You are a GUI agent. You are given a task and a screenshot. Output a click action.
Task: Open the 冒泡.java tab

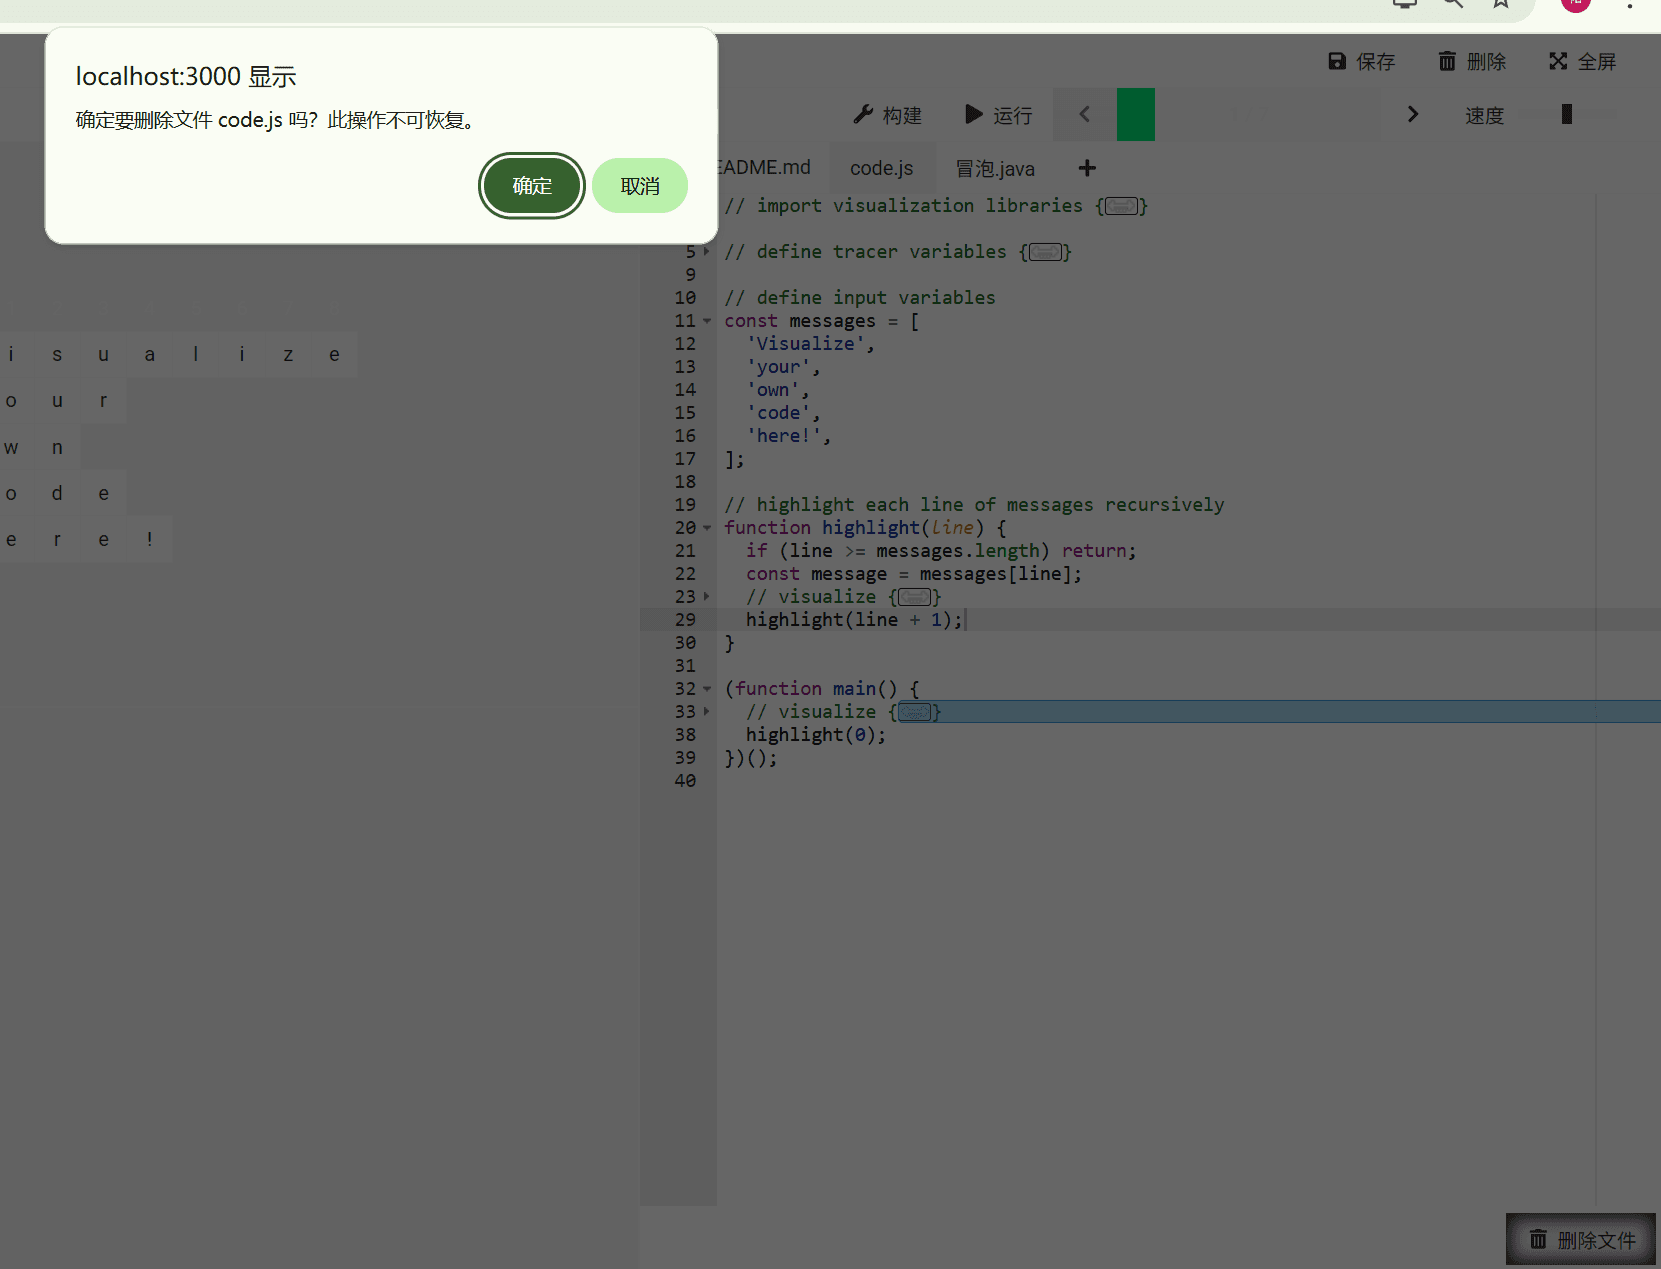[994, 168]
